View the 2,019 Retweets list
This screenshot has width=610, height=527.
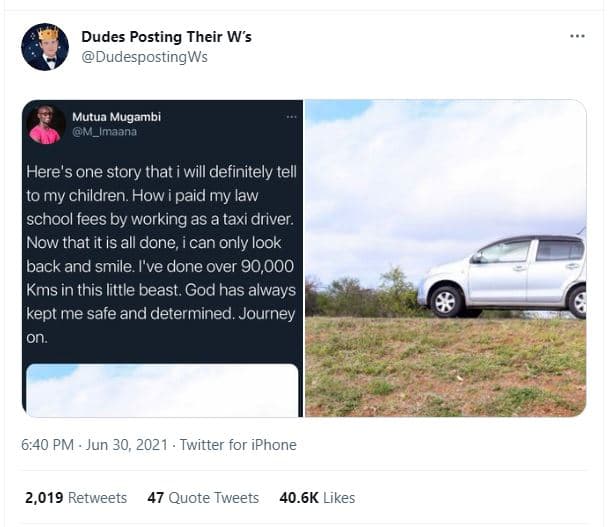click(76, 497)
